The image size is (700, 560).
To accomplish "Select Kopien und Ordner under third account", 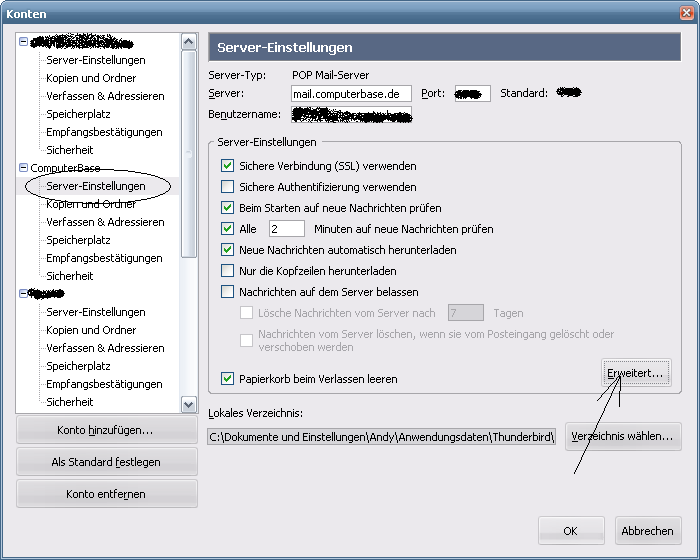I will point(91,330).
